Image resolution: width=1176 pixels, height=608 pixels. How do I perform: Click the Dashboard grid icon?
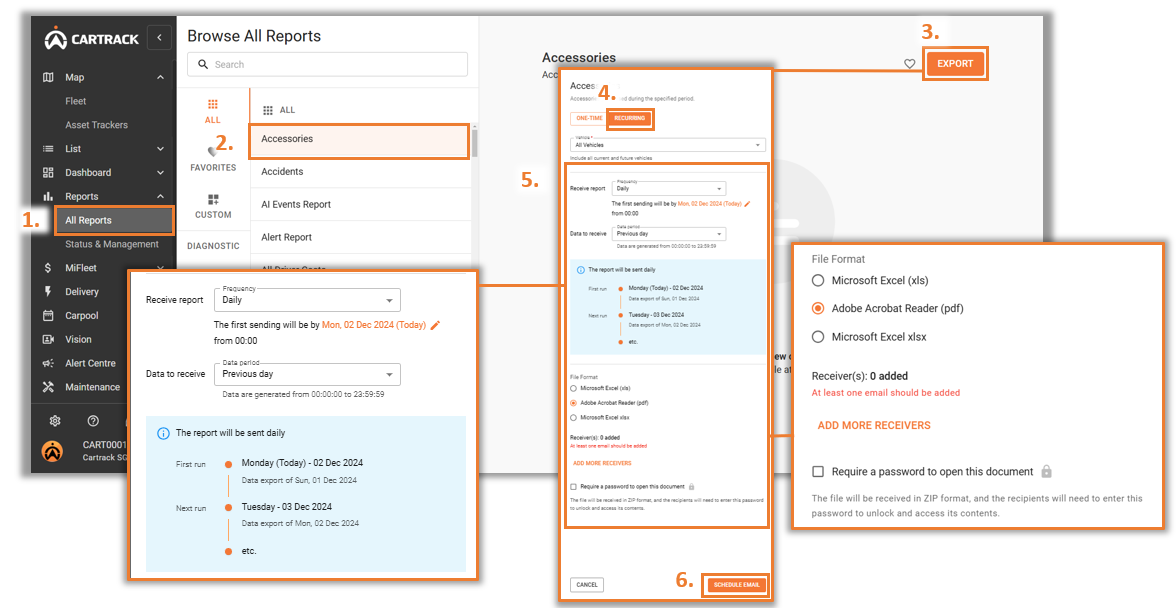point(48,172)
